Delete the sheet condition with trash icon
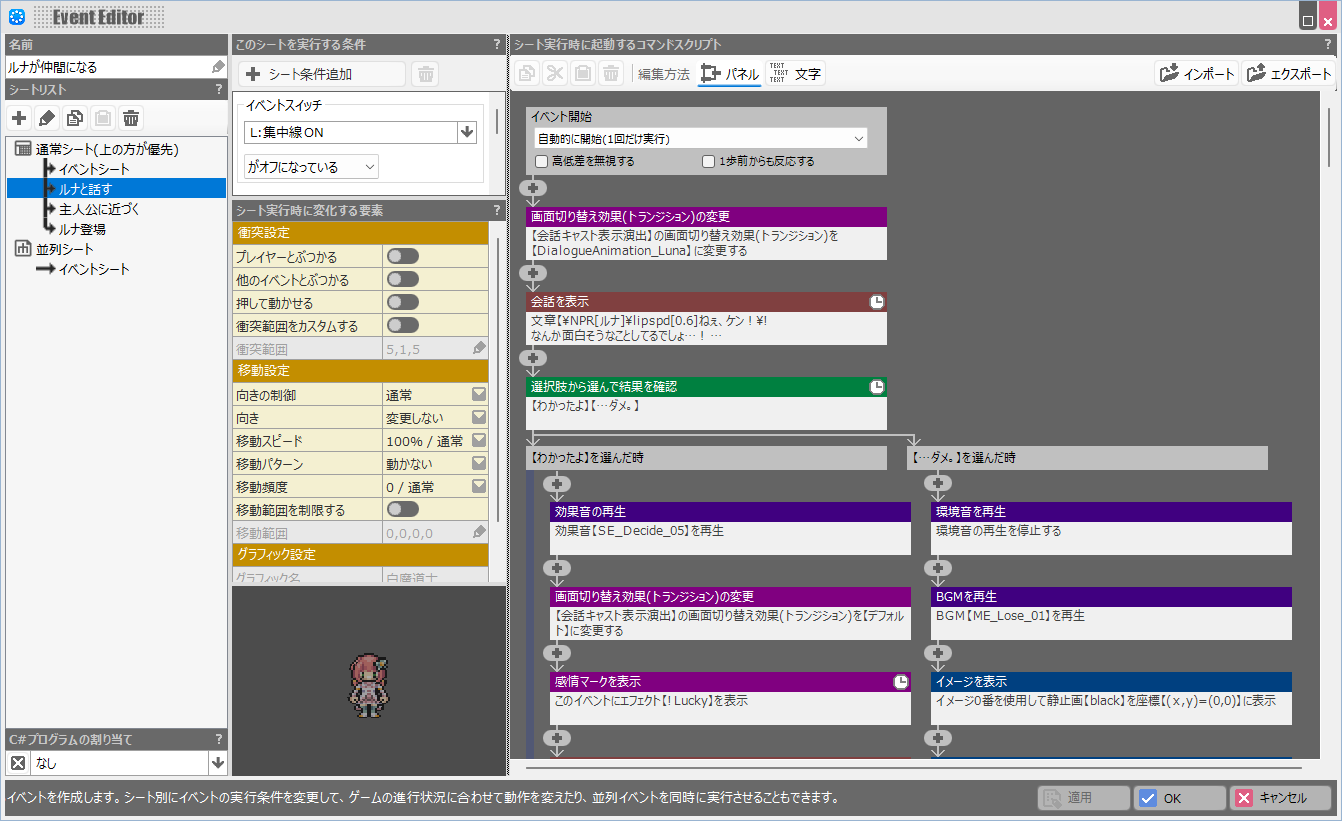The height and width of the screenshot is (821, 1342). click(x=425, y=74)
